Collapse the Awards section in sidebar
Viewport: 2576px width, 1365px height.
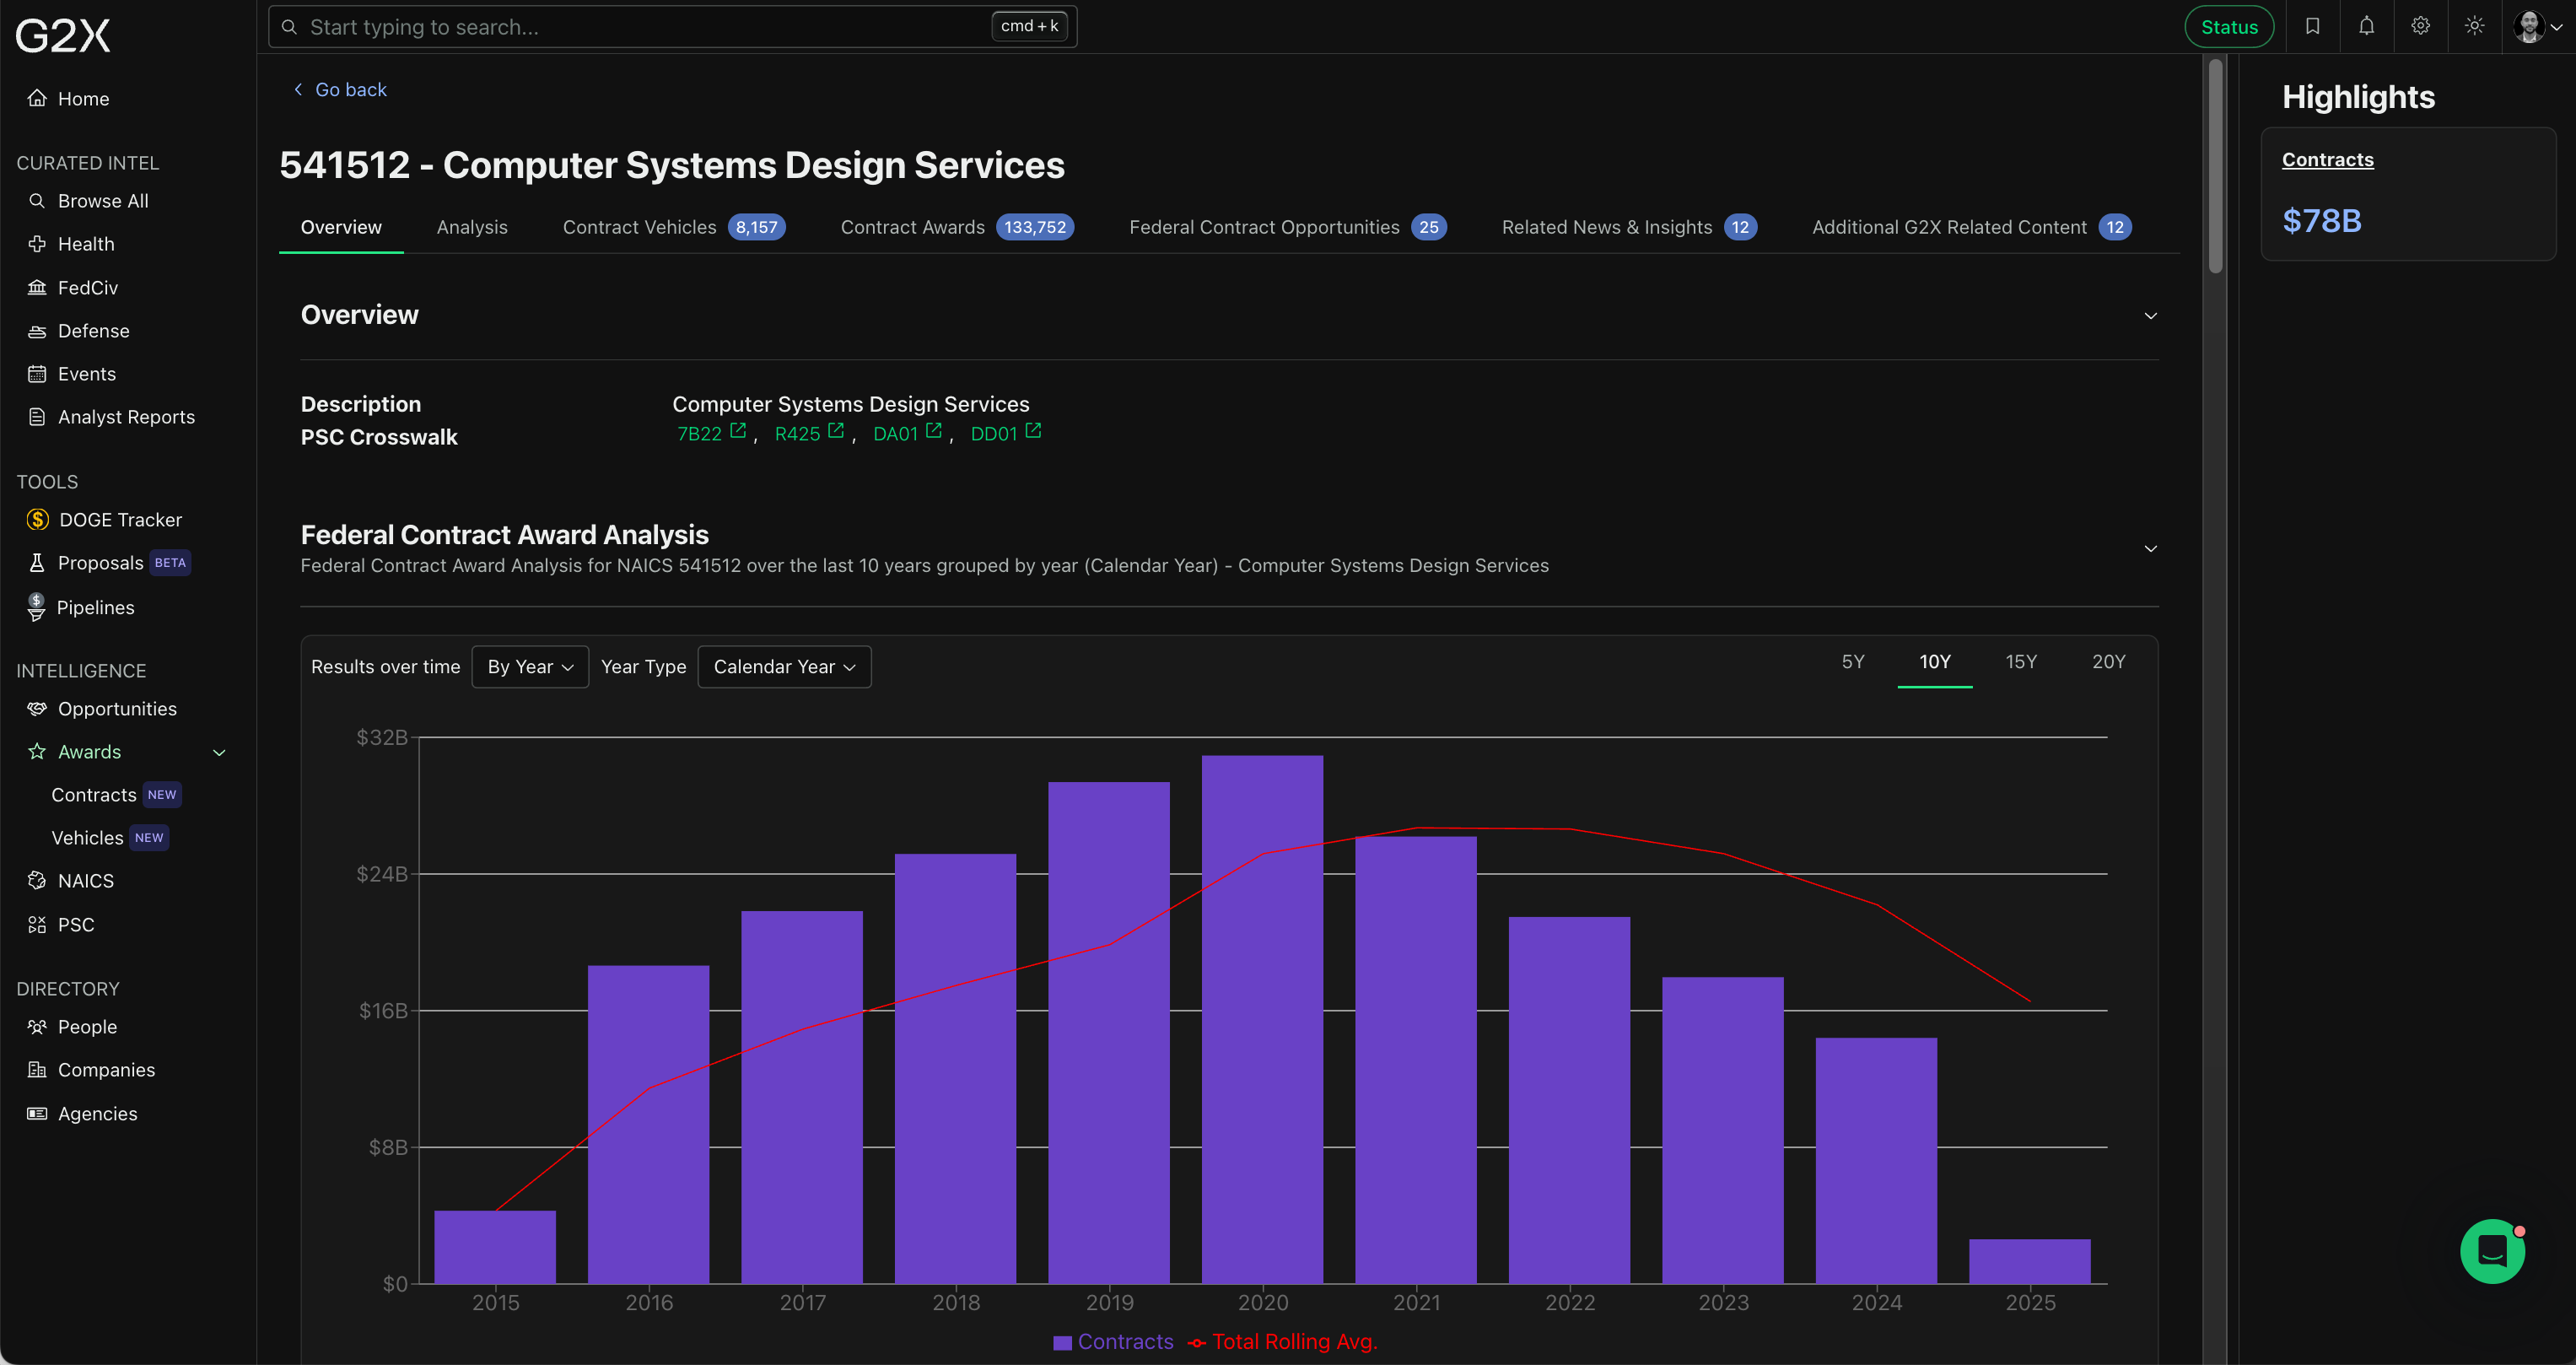point(219,752)
